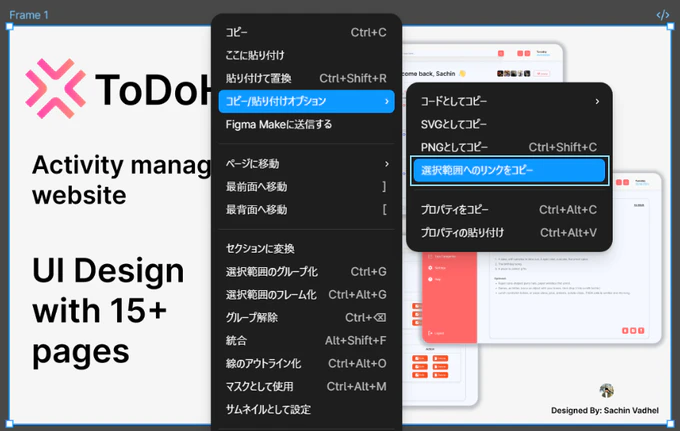The height and width of the screenshot is (431, 680).
Task: Click the 'website' text line
Action: (x=79, y=195)
